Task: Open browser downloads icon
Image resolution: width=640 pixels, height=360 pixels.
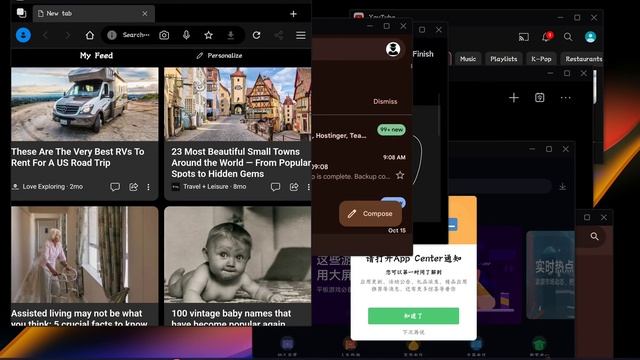Action: pos(231,35)
